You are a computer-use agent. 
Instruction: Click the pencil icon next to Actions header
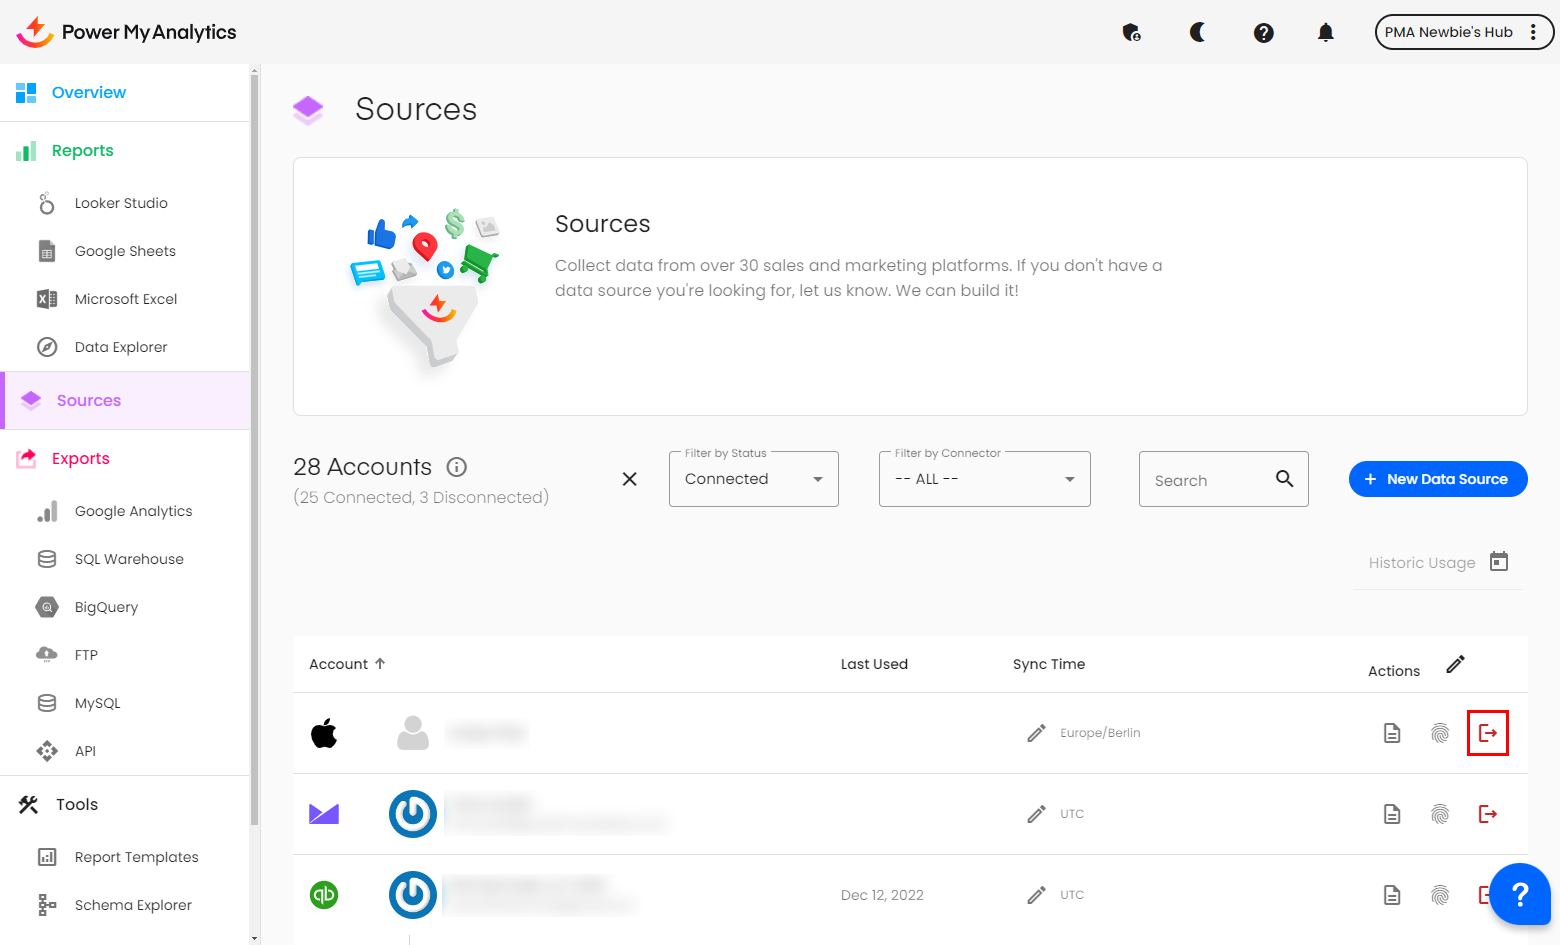pyautogui.click(x=1455, y=665)
